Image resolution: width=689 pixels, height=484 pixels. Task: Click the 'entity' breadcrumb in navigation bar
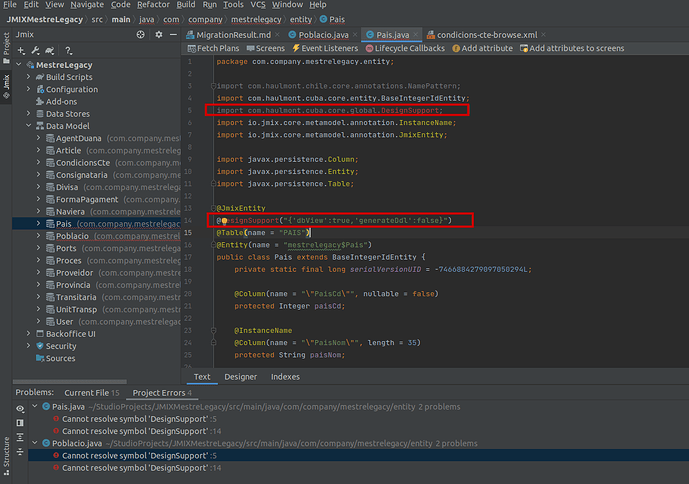click(x=301, y=19)
